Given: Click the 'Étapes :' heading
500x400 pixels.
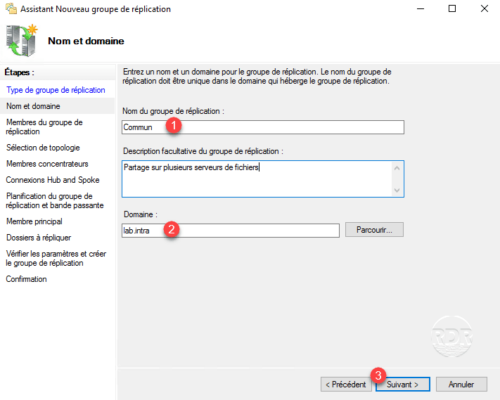Looking at the screenshot, I should pyautogui.click(x=19, y=72).
